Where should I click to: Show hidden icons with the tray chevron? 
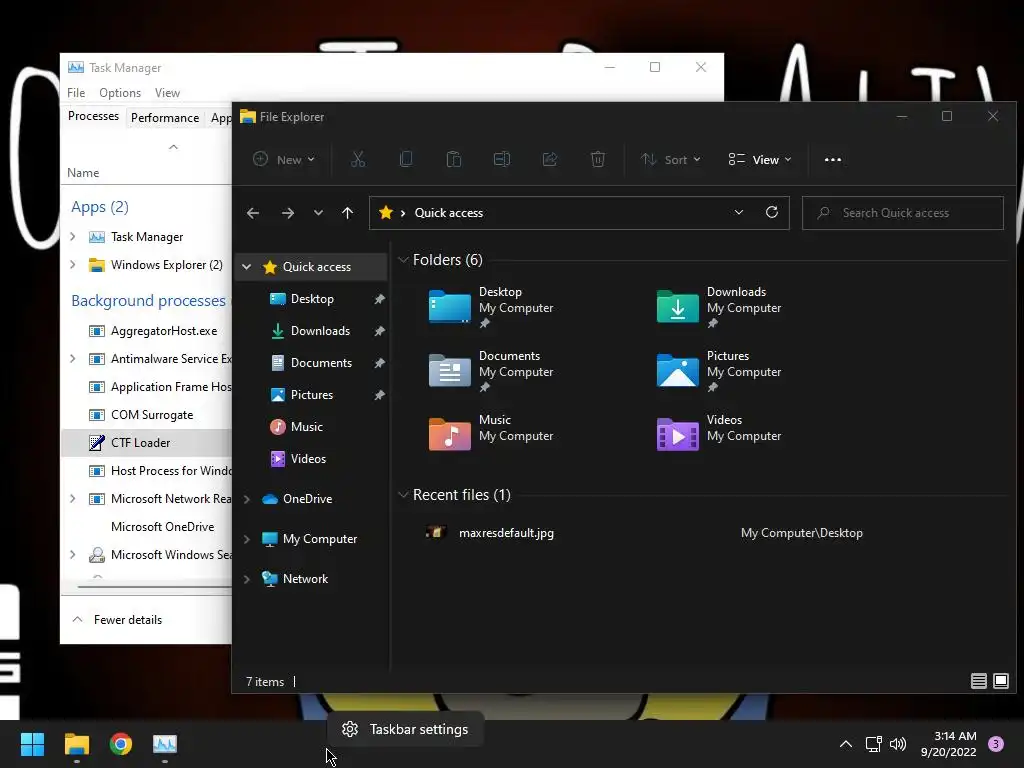(x=846, y=744)
